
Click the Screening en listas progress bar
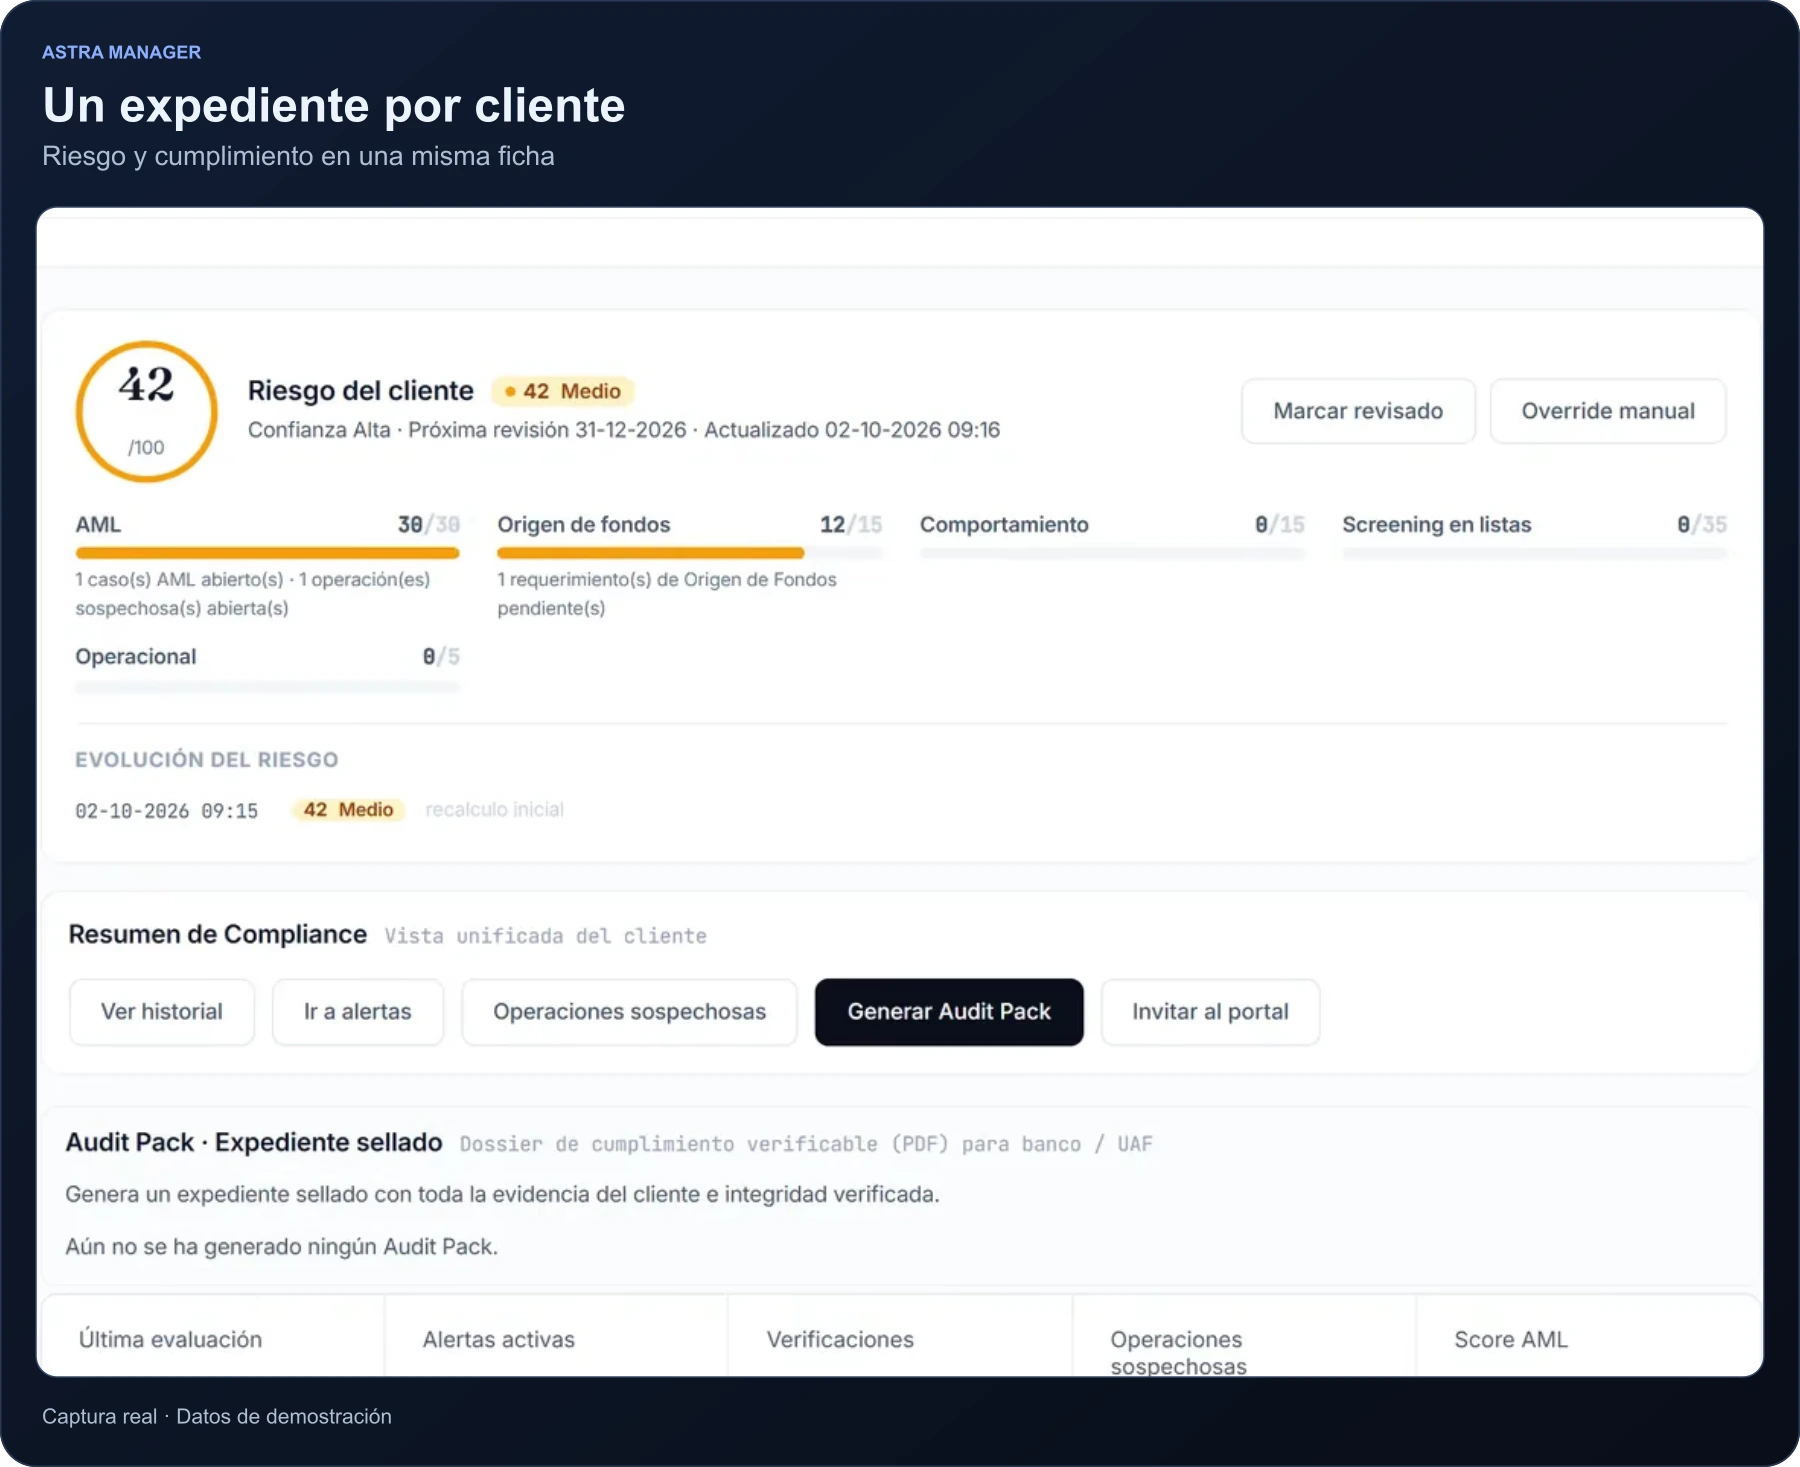(1535, 553)
